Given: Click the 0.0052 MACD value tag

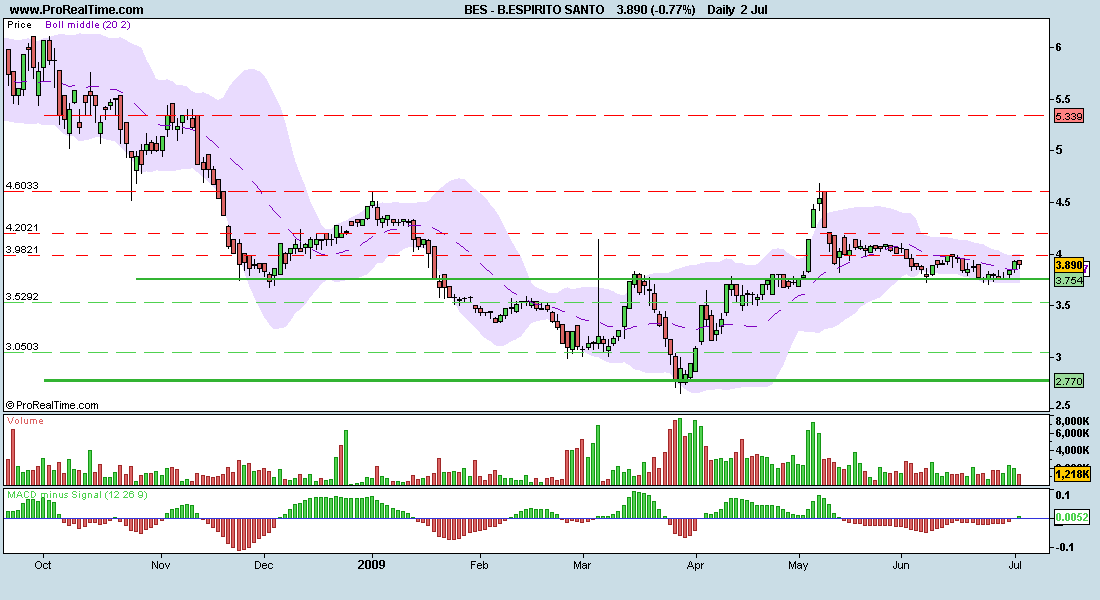Looking at the screenshot, I should click(1072, 518).
